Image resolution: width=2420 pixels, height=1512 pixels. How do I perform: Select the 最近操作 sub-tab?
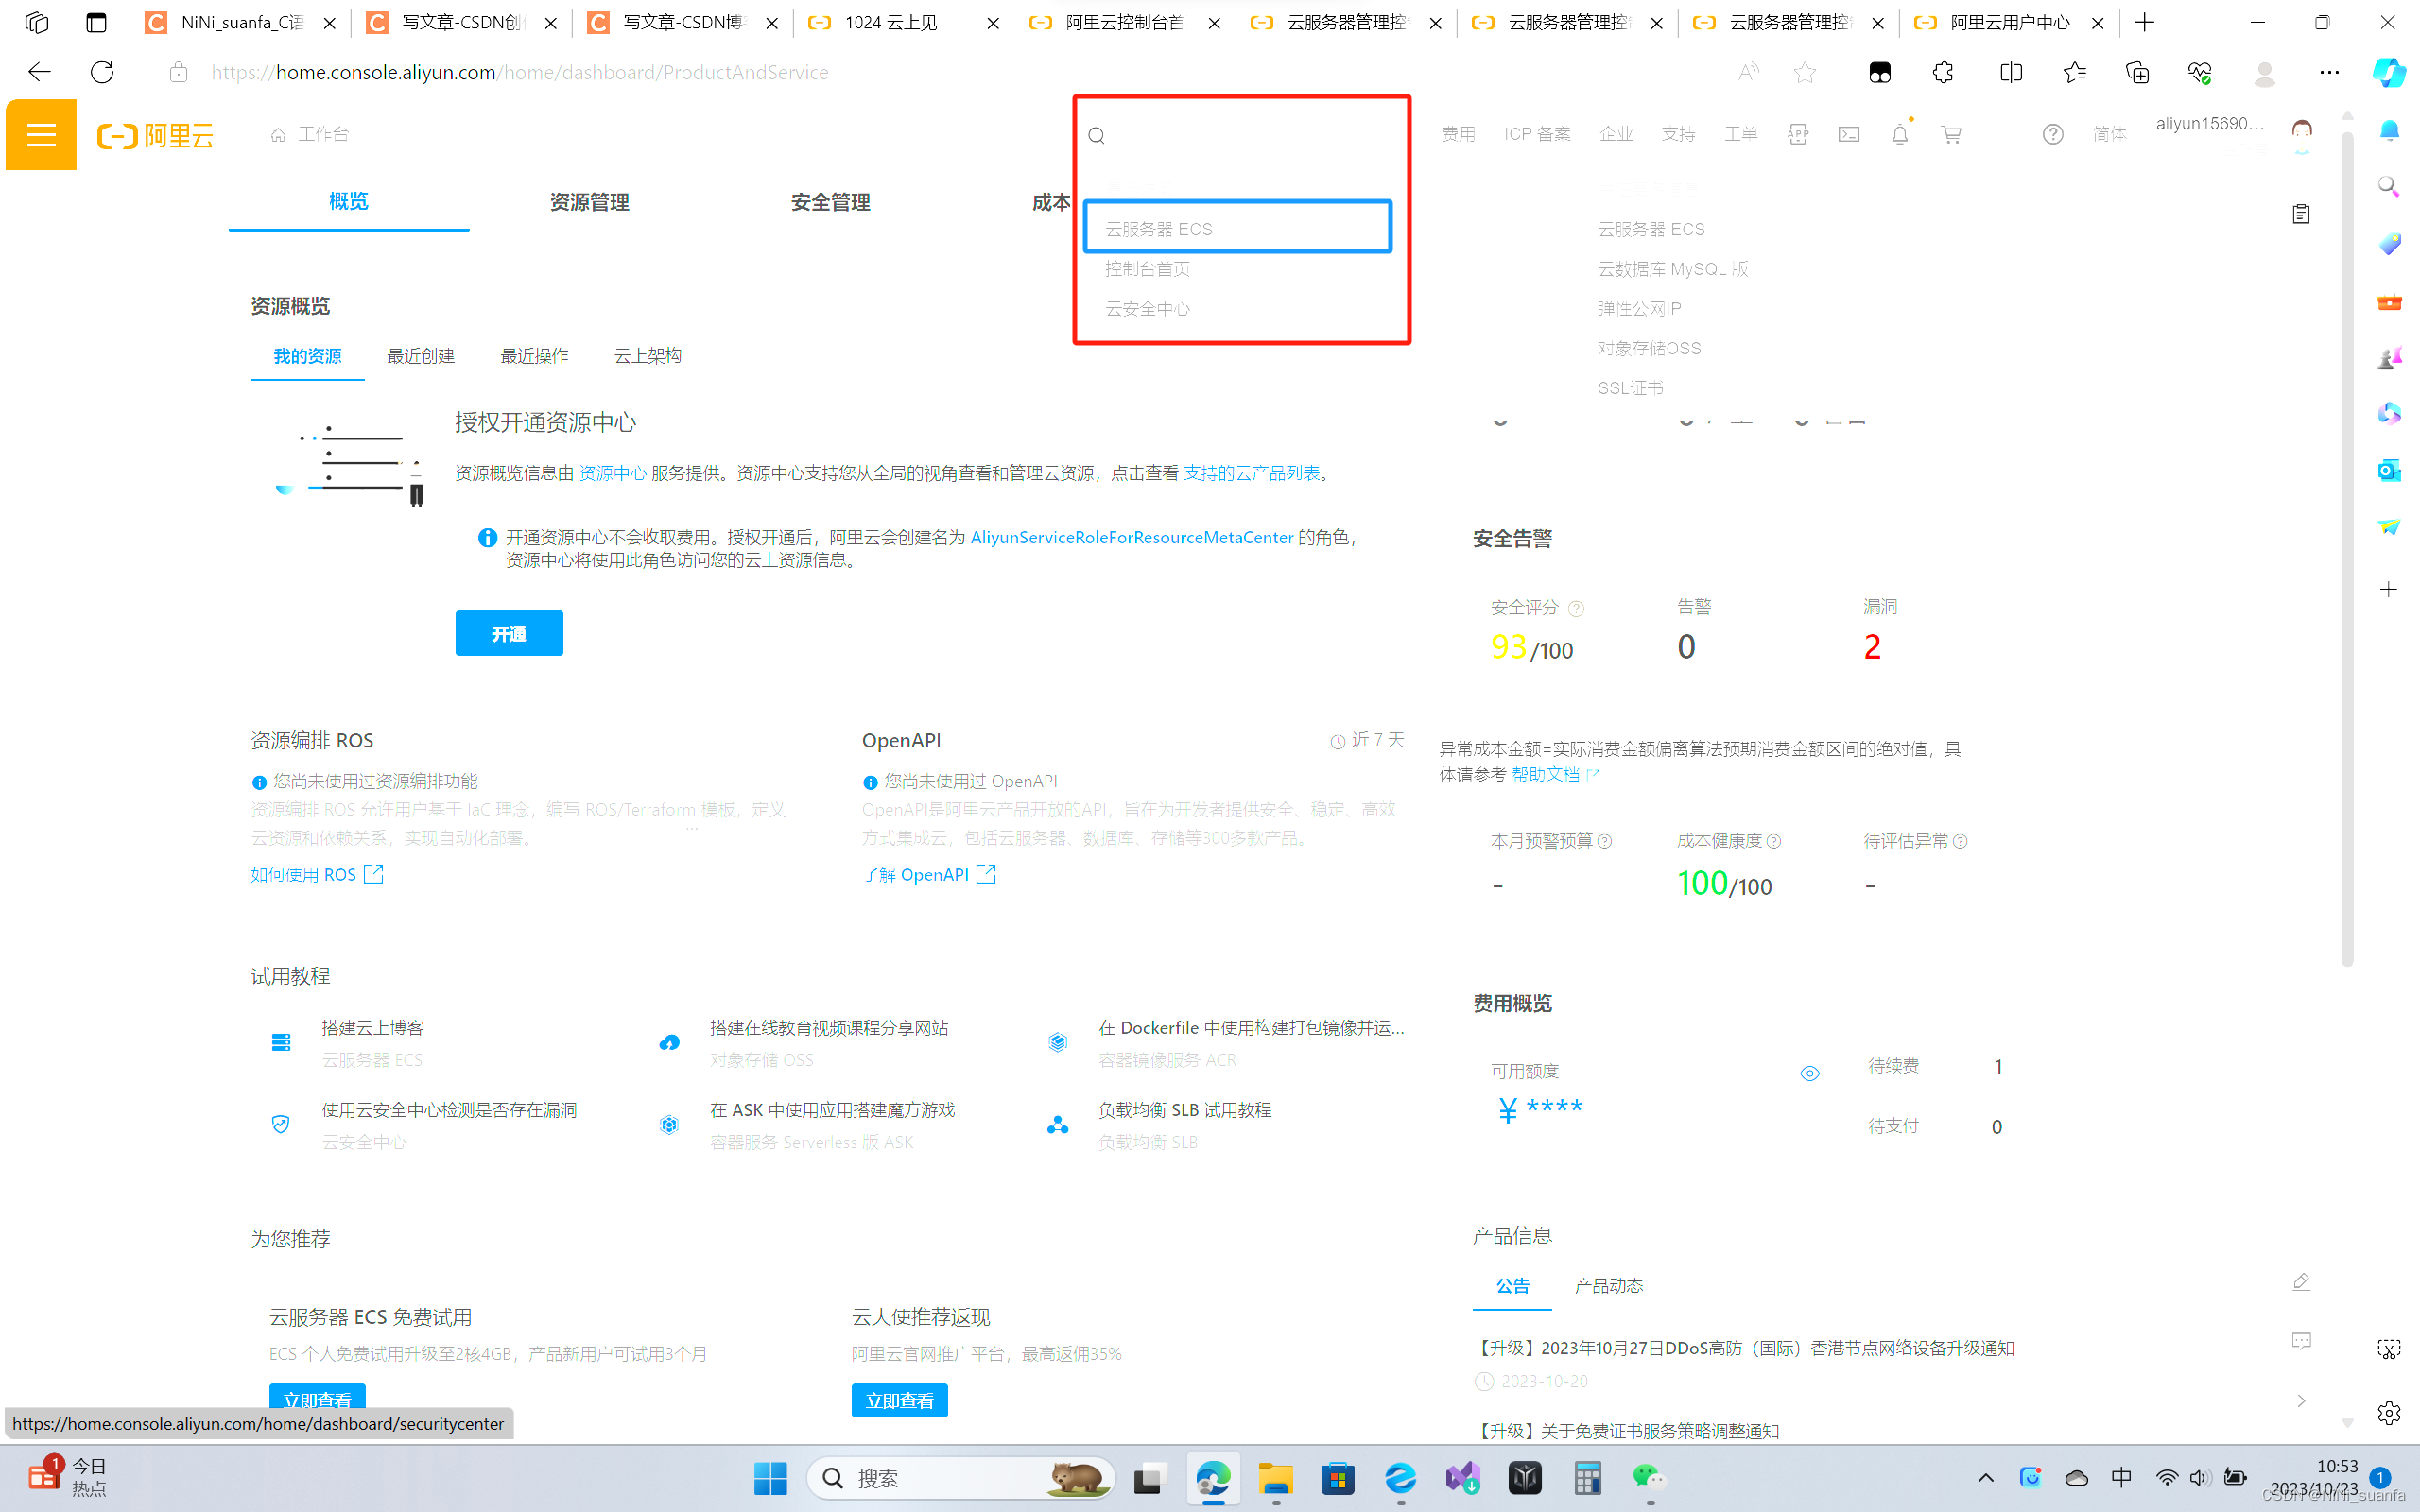(x=534, y=356)
